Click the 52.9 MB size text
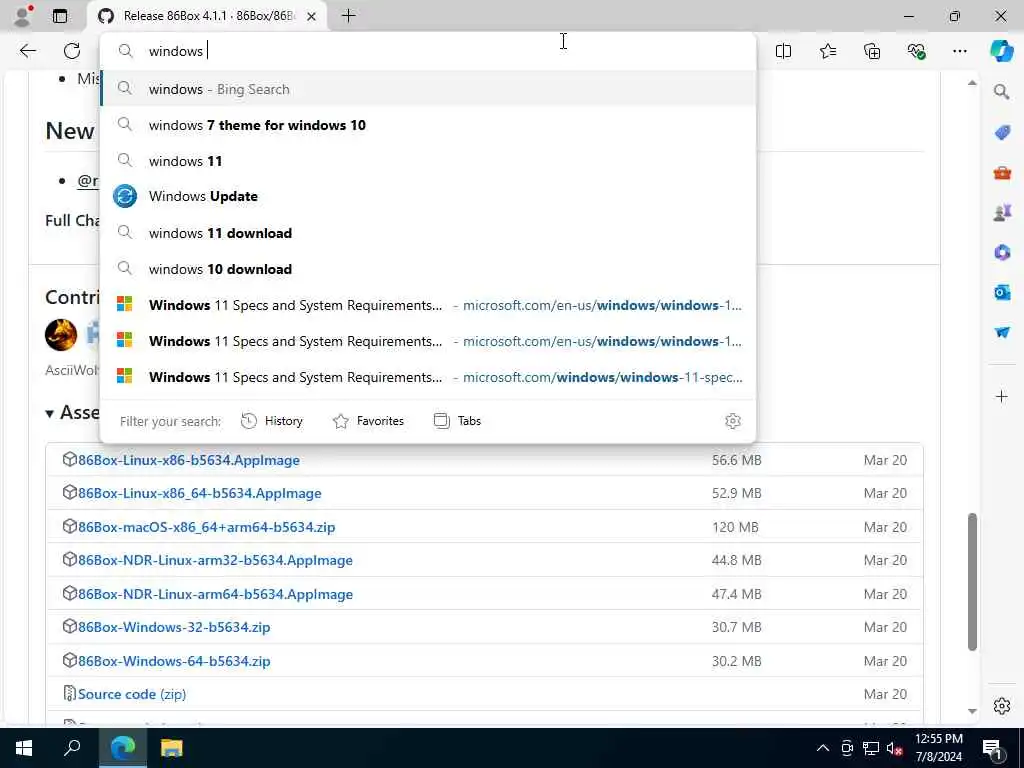The width and height of the screenshot is (1024, 768). click(737, 493)
